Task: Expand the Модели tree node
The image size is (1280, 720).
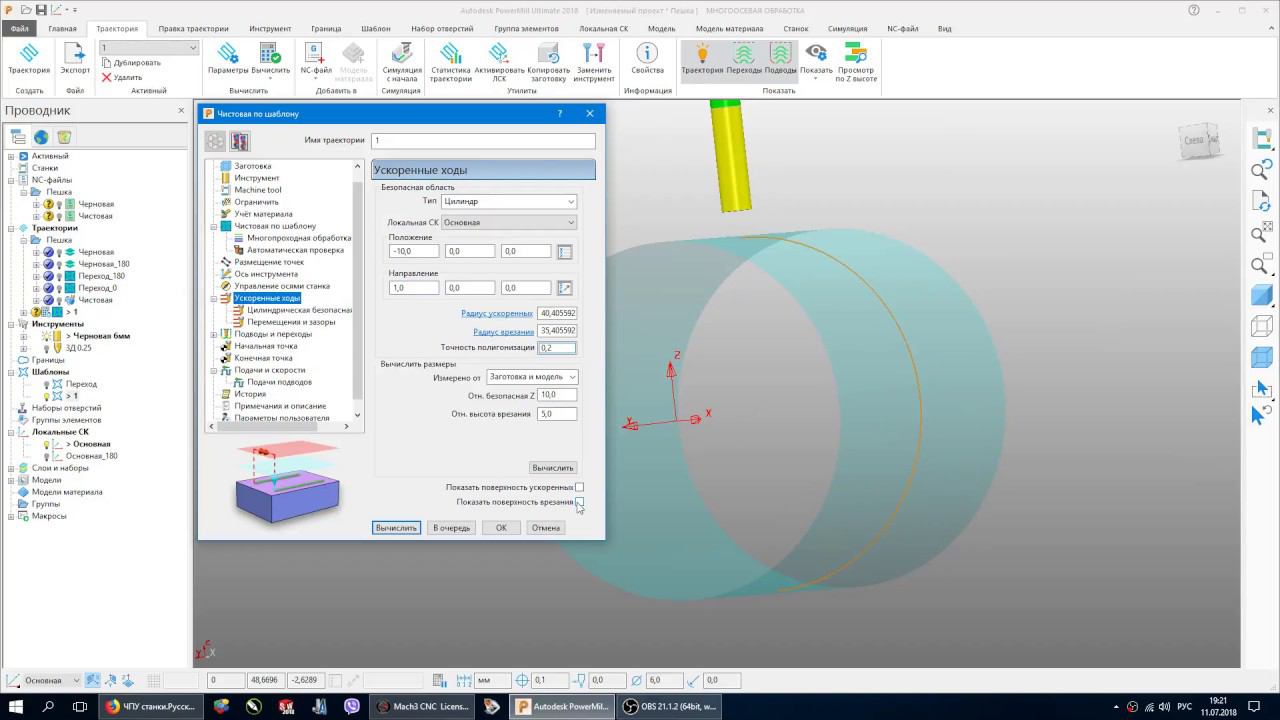Action: click(11, 480)
